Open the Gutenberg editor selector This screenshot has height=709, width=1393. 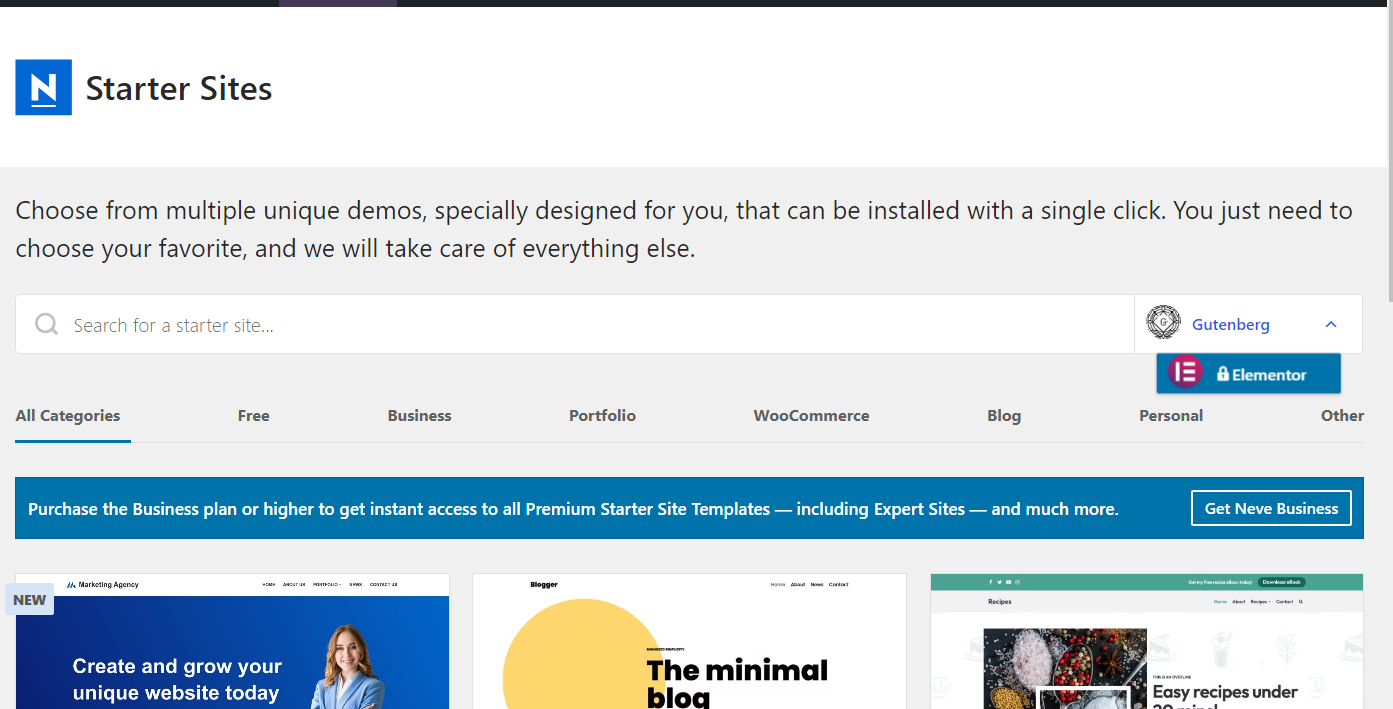tap(1248, 324)
